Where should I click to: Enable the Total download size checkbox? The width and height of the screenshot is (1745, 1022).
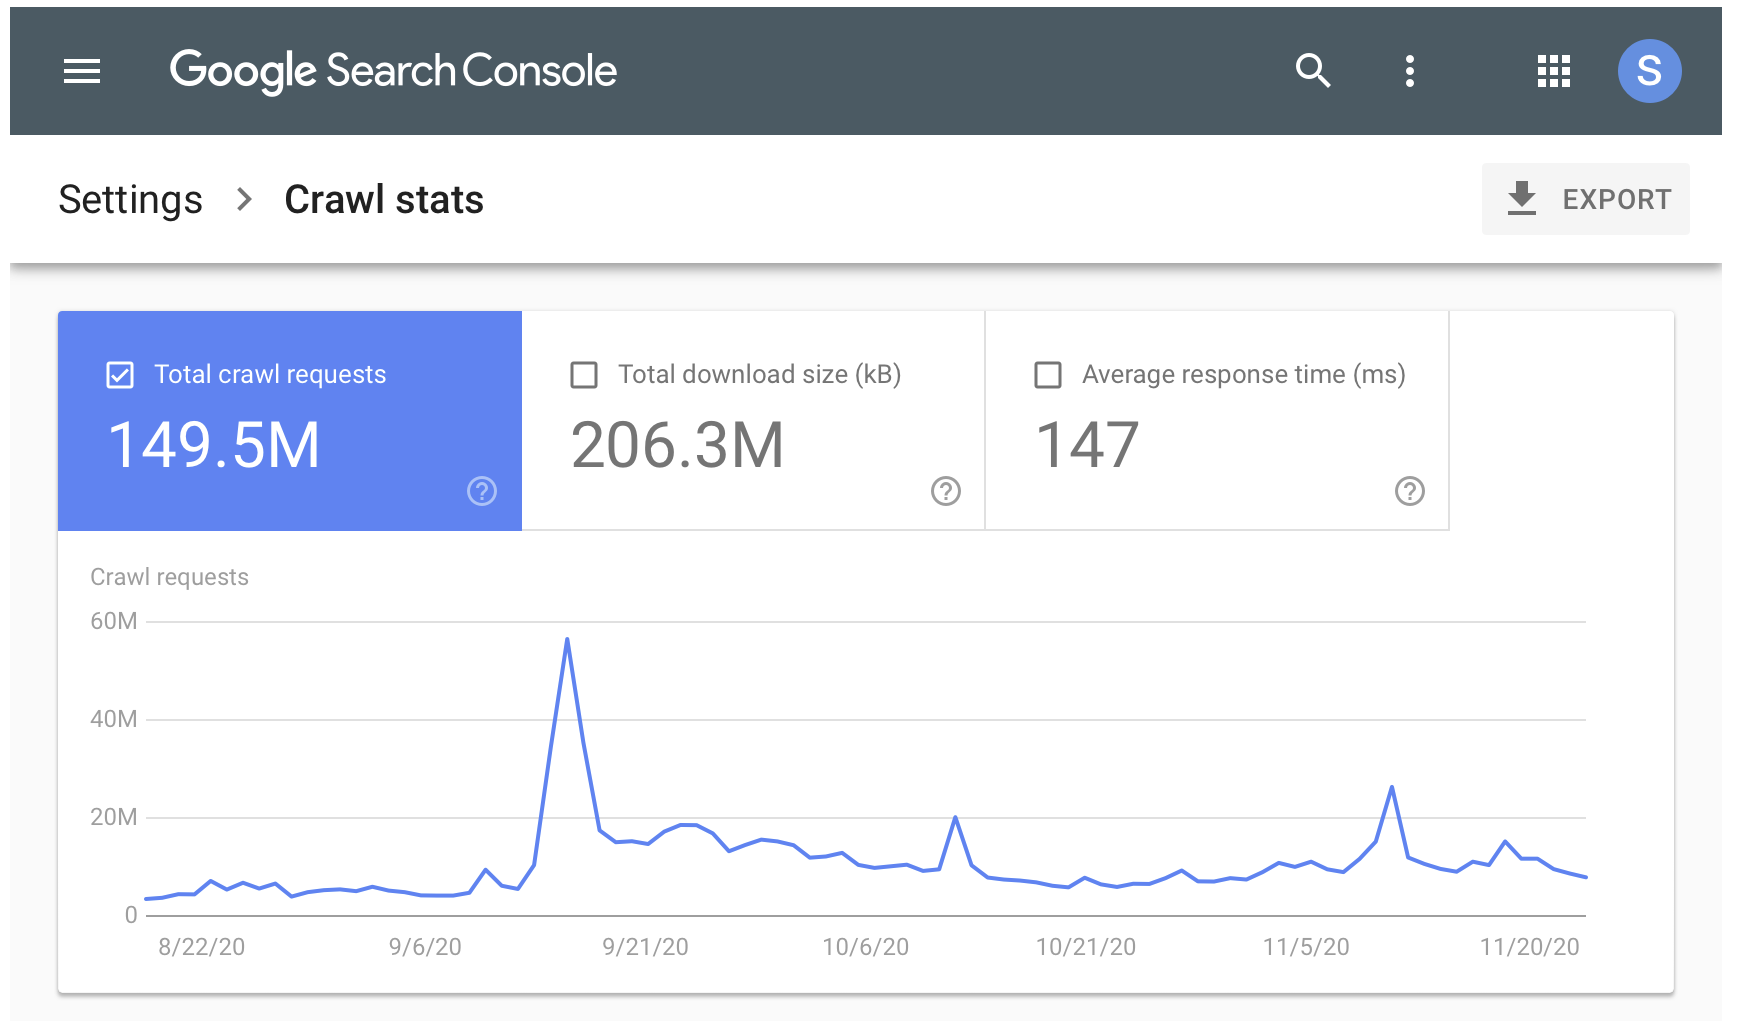(x=583, y=374)
